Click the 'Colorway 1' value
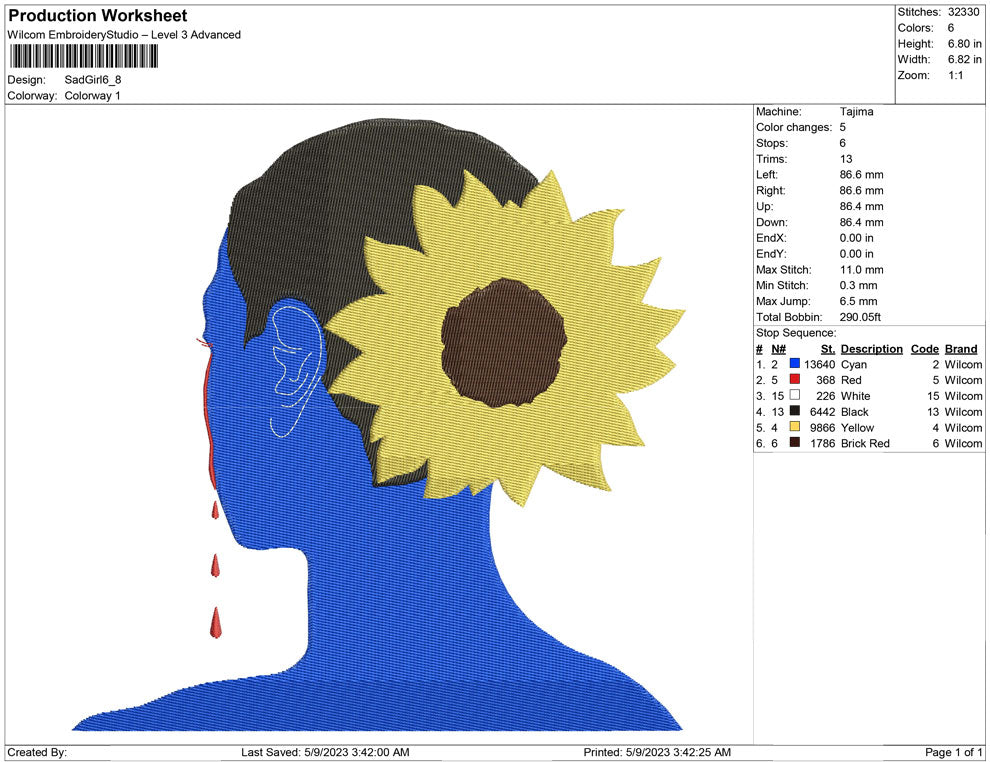This screenshot has height=762, width=990. (x=92, y=95)
